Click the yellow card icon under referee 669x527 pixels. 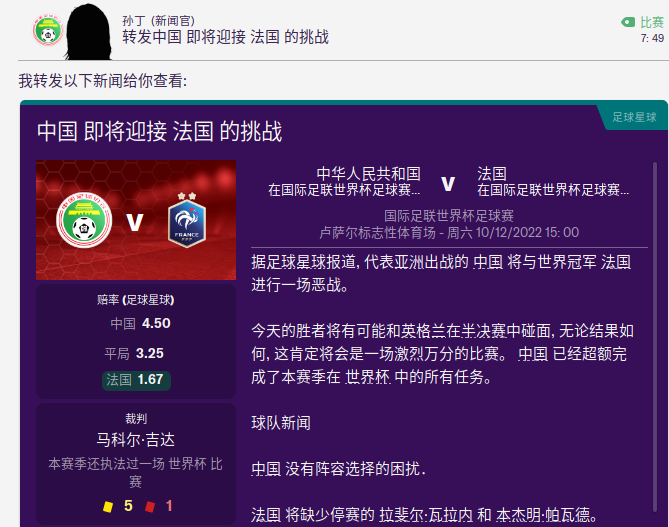point(108,507)
